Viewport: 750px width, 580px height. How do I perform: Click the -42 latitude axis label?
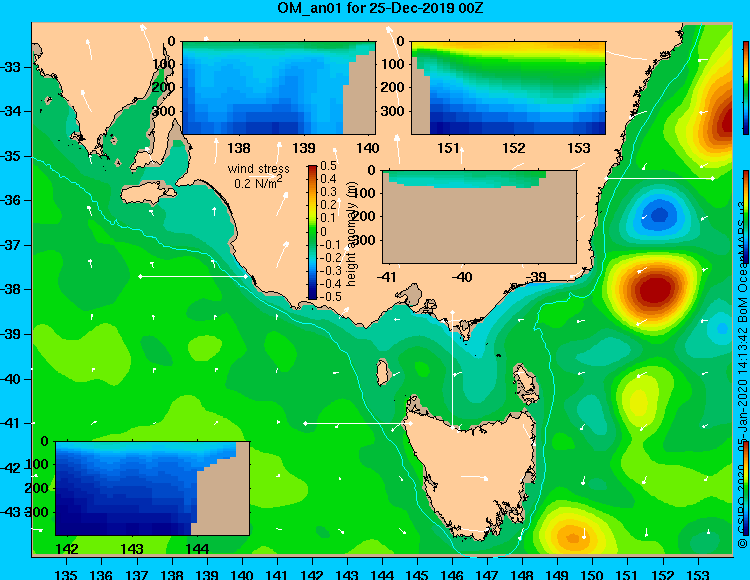[12, 467]
